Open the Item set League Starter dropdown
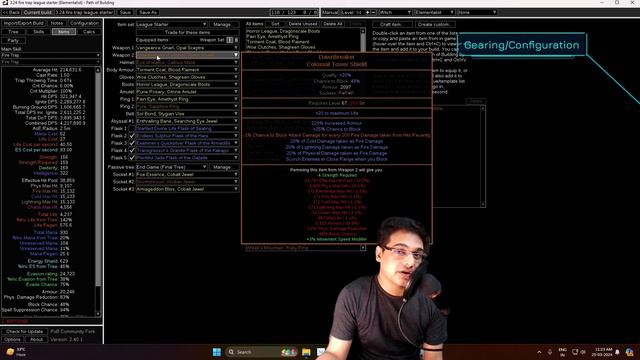 (171, 24)
